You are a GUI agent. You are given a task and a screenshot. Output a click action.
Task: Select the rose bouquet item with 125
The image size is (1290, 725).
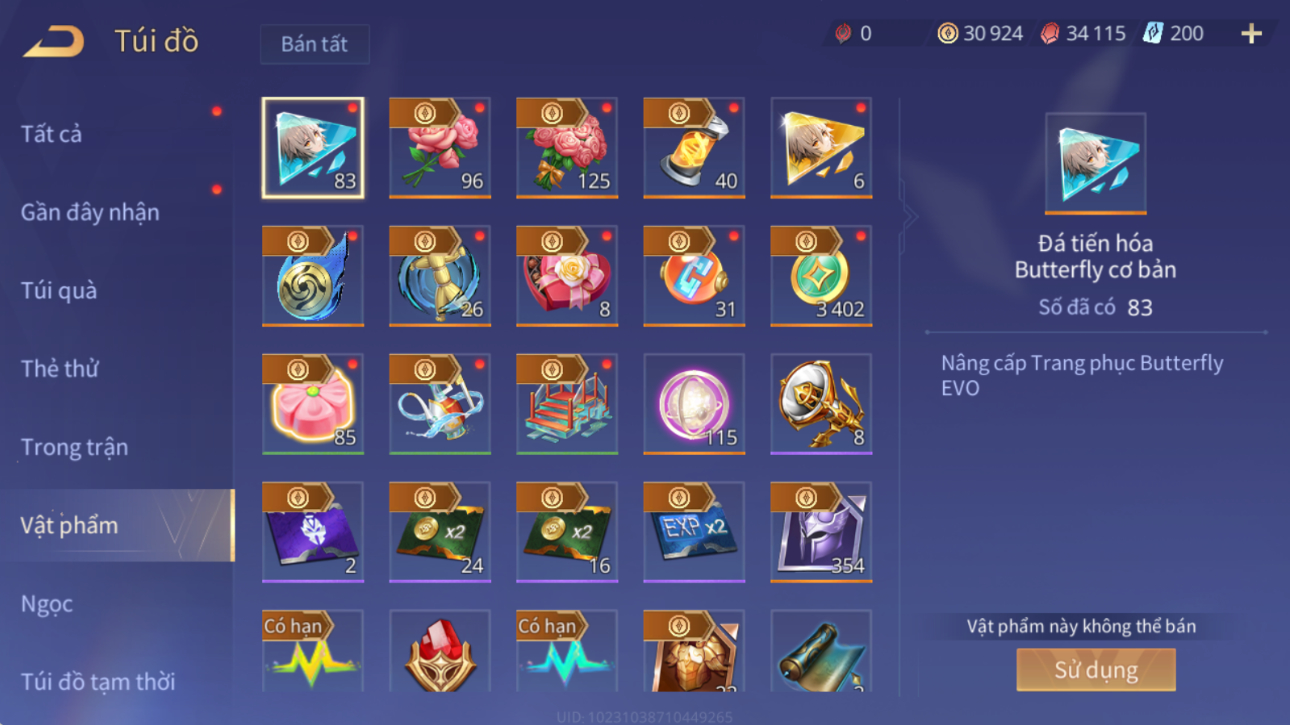click(567, 148)
